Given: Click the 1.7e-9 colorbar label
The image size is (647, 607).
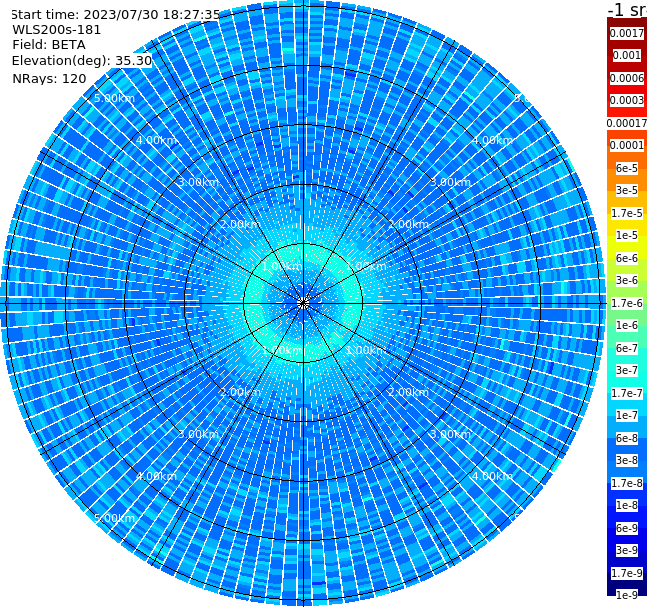Looking at the screenshot, I should (x=627, y=573).
